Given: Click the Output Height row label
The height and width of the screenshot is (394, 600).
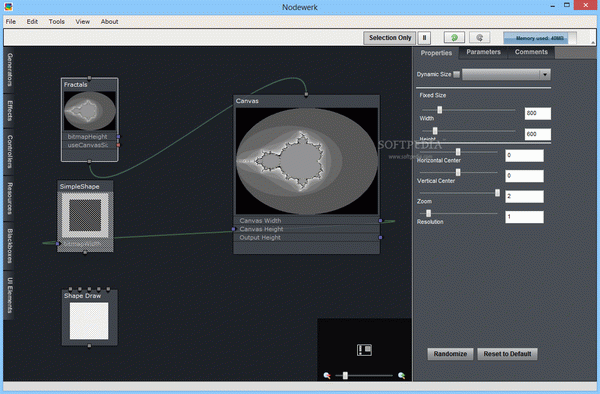Looking at the screenshot, I should pyautogui.click(x=260, y=238).
